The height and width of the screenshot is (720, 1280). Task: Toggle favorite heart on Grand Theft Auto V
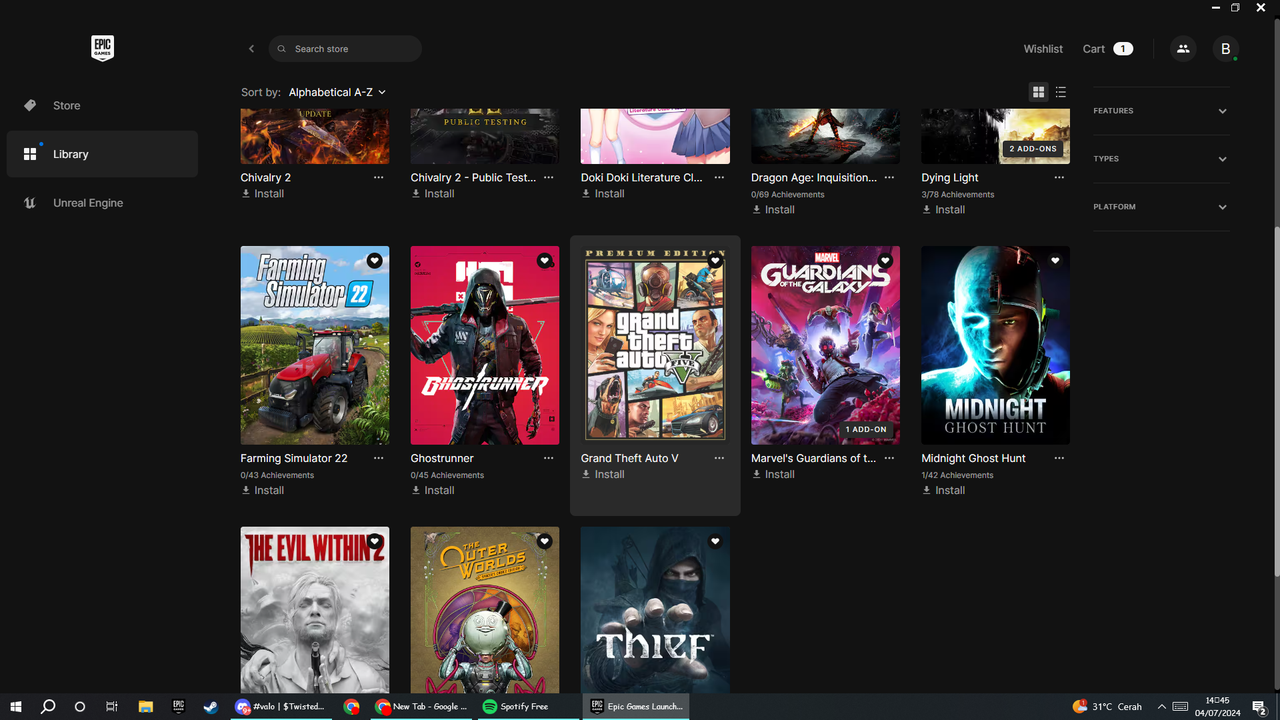(x=715, y=261)
